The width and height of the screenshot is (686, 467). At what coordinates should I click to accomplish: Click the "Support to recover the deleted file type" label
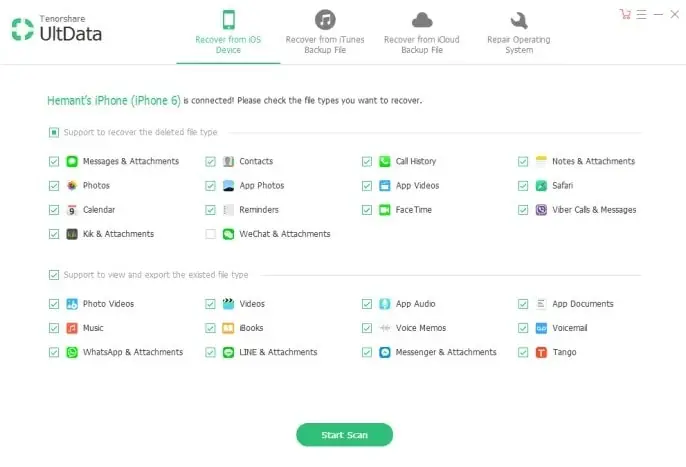tap(140, 132)
